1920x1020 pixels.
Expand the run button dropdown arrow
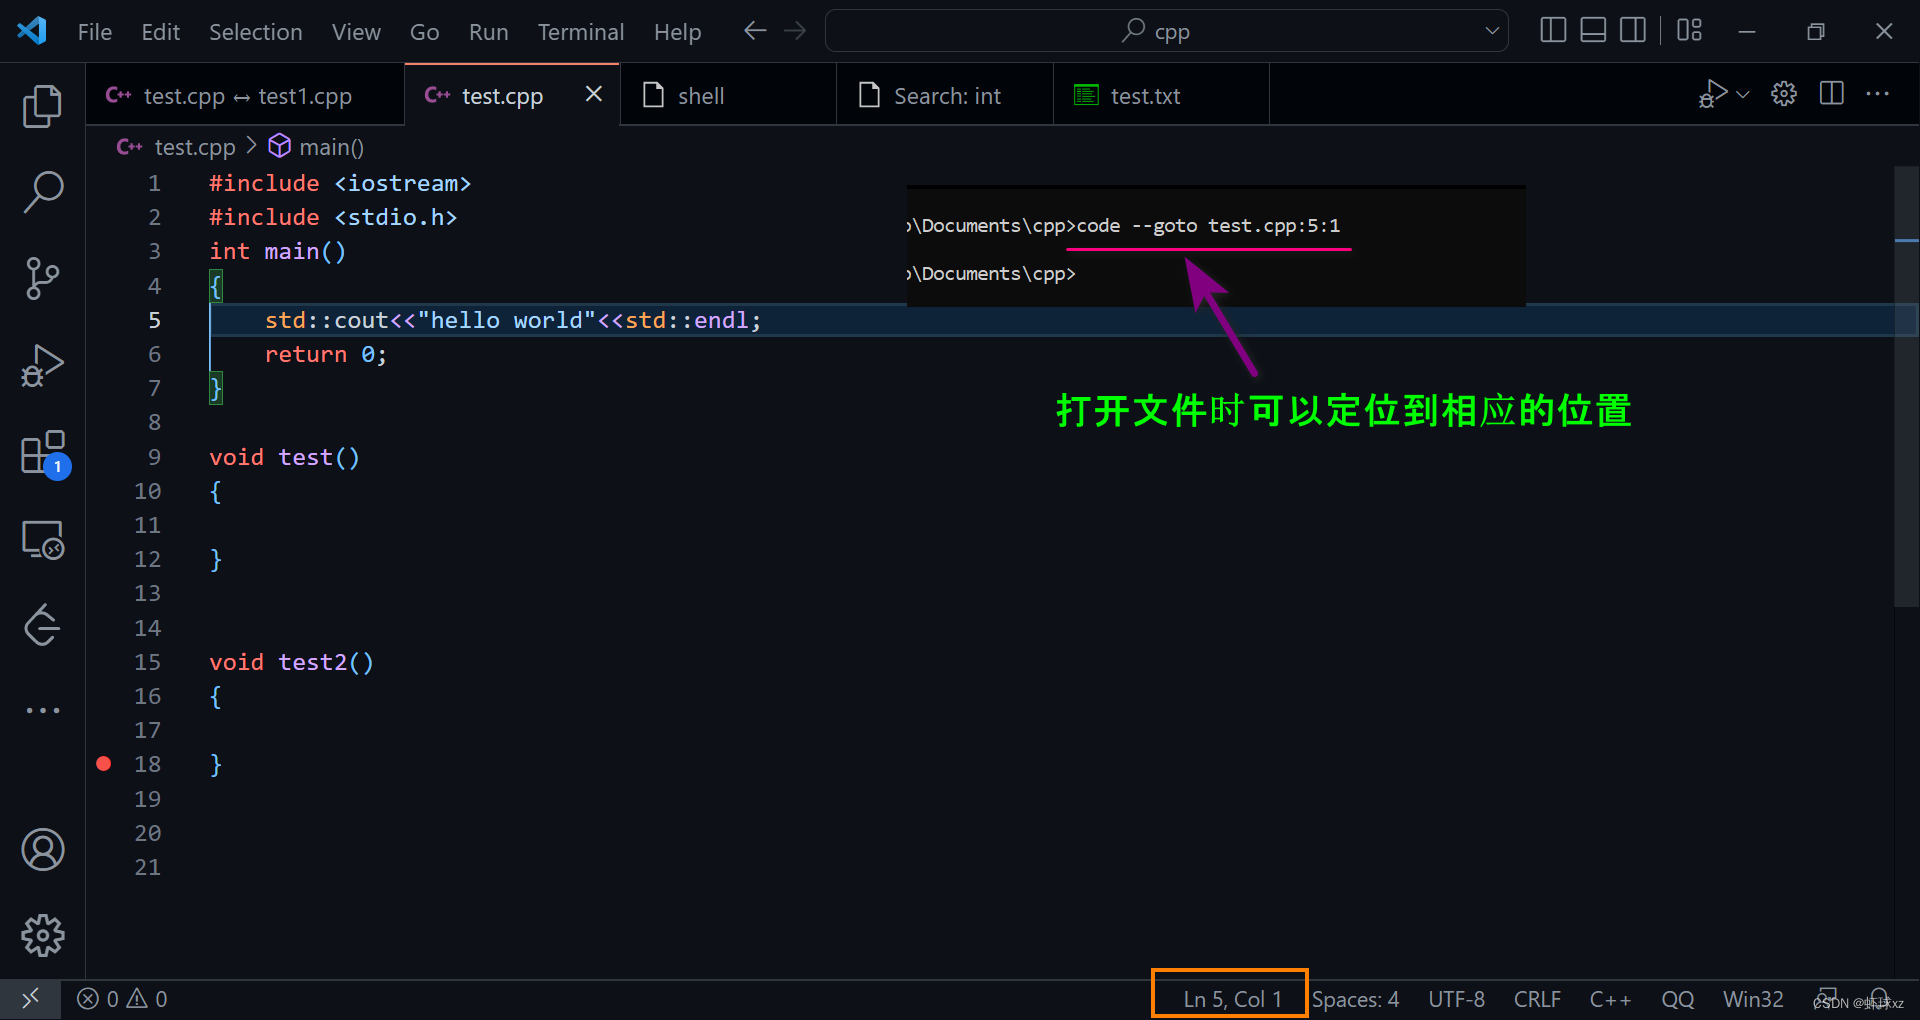click(x=1743, y=94)
